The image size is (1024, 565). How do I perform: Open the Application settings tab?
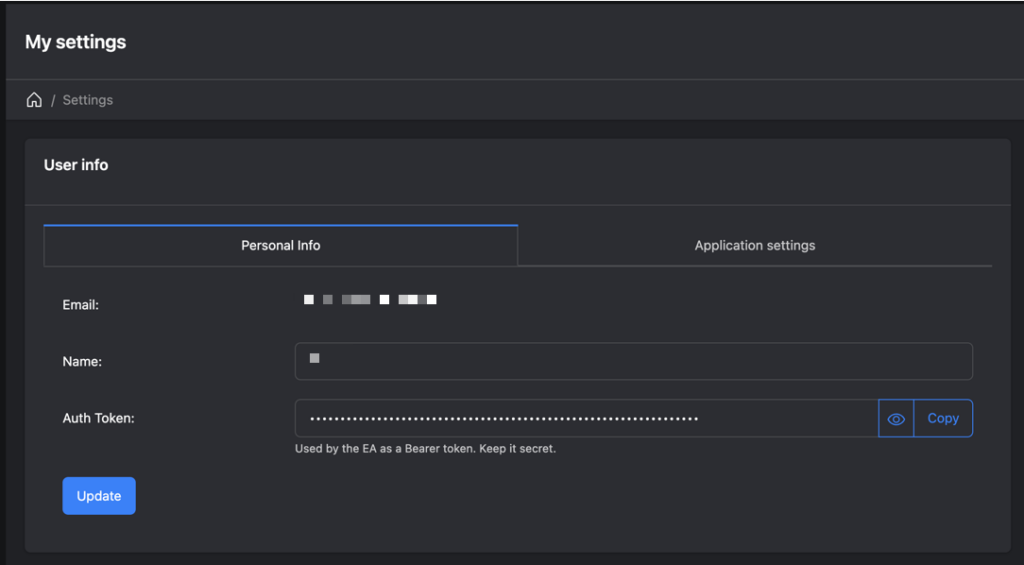(755, 246)
